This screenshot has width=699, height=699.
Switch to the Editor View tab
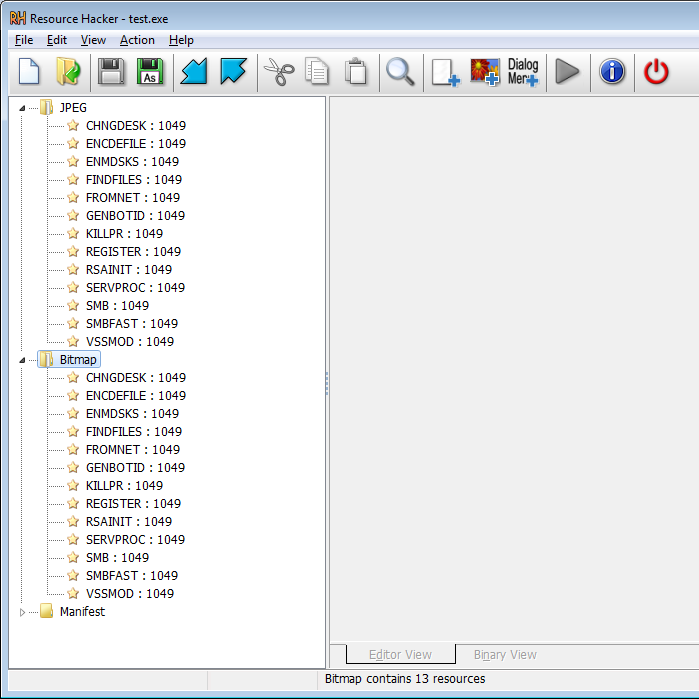coord(400,655)
